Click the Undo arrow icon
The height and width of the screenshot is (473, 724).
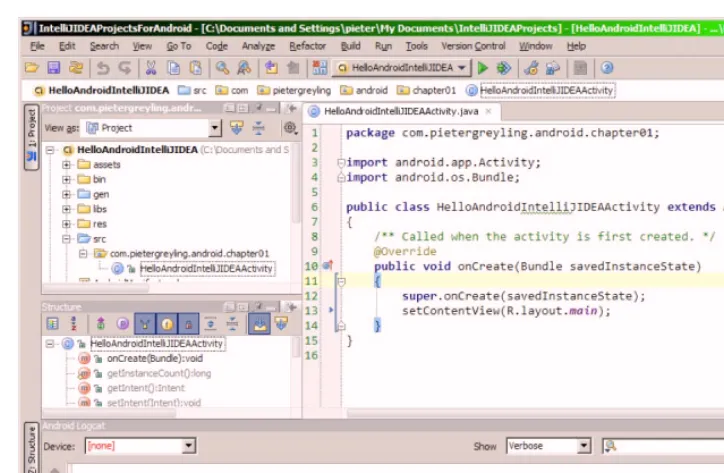point(103,68)
